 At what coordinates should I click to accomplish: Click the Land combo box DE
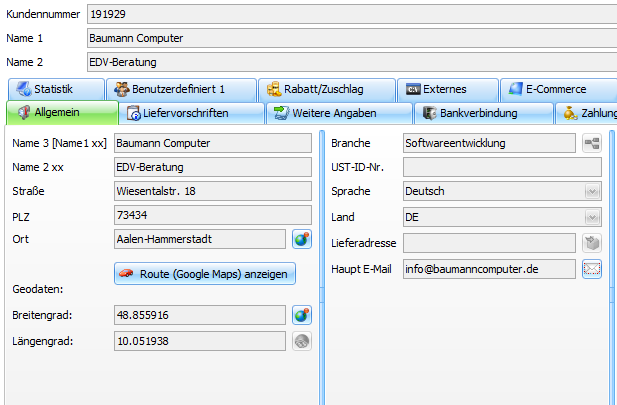tap(502, 217)
